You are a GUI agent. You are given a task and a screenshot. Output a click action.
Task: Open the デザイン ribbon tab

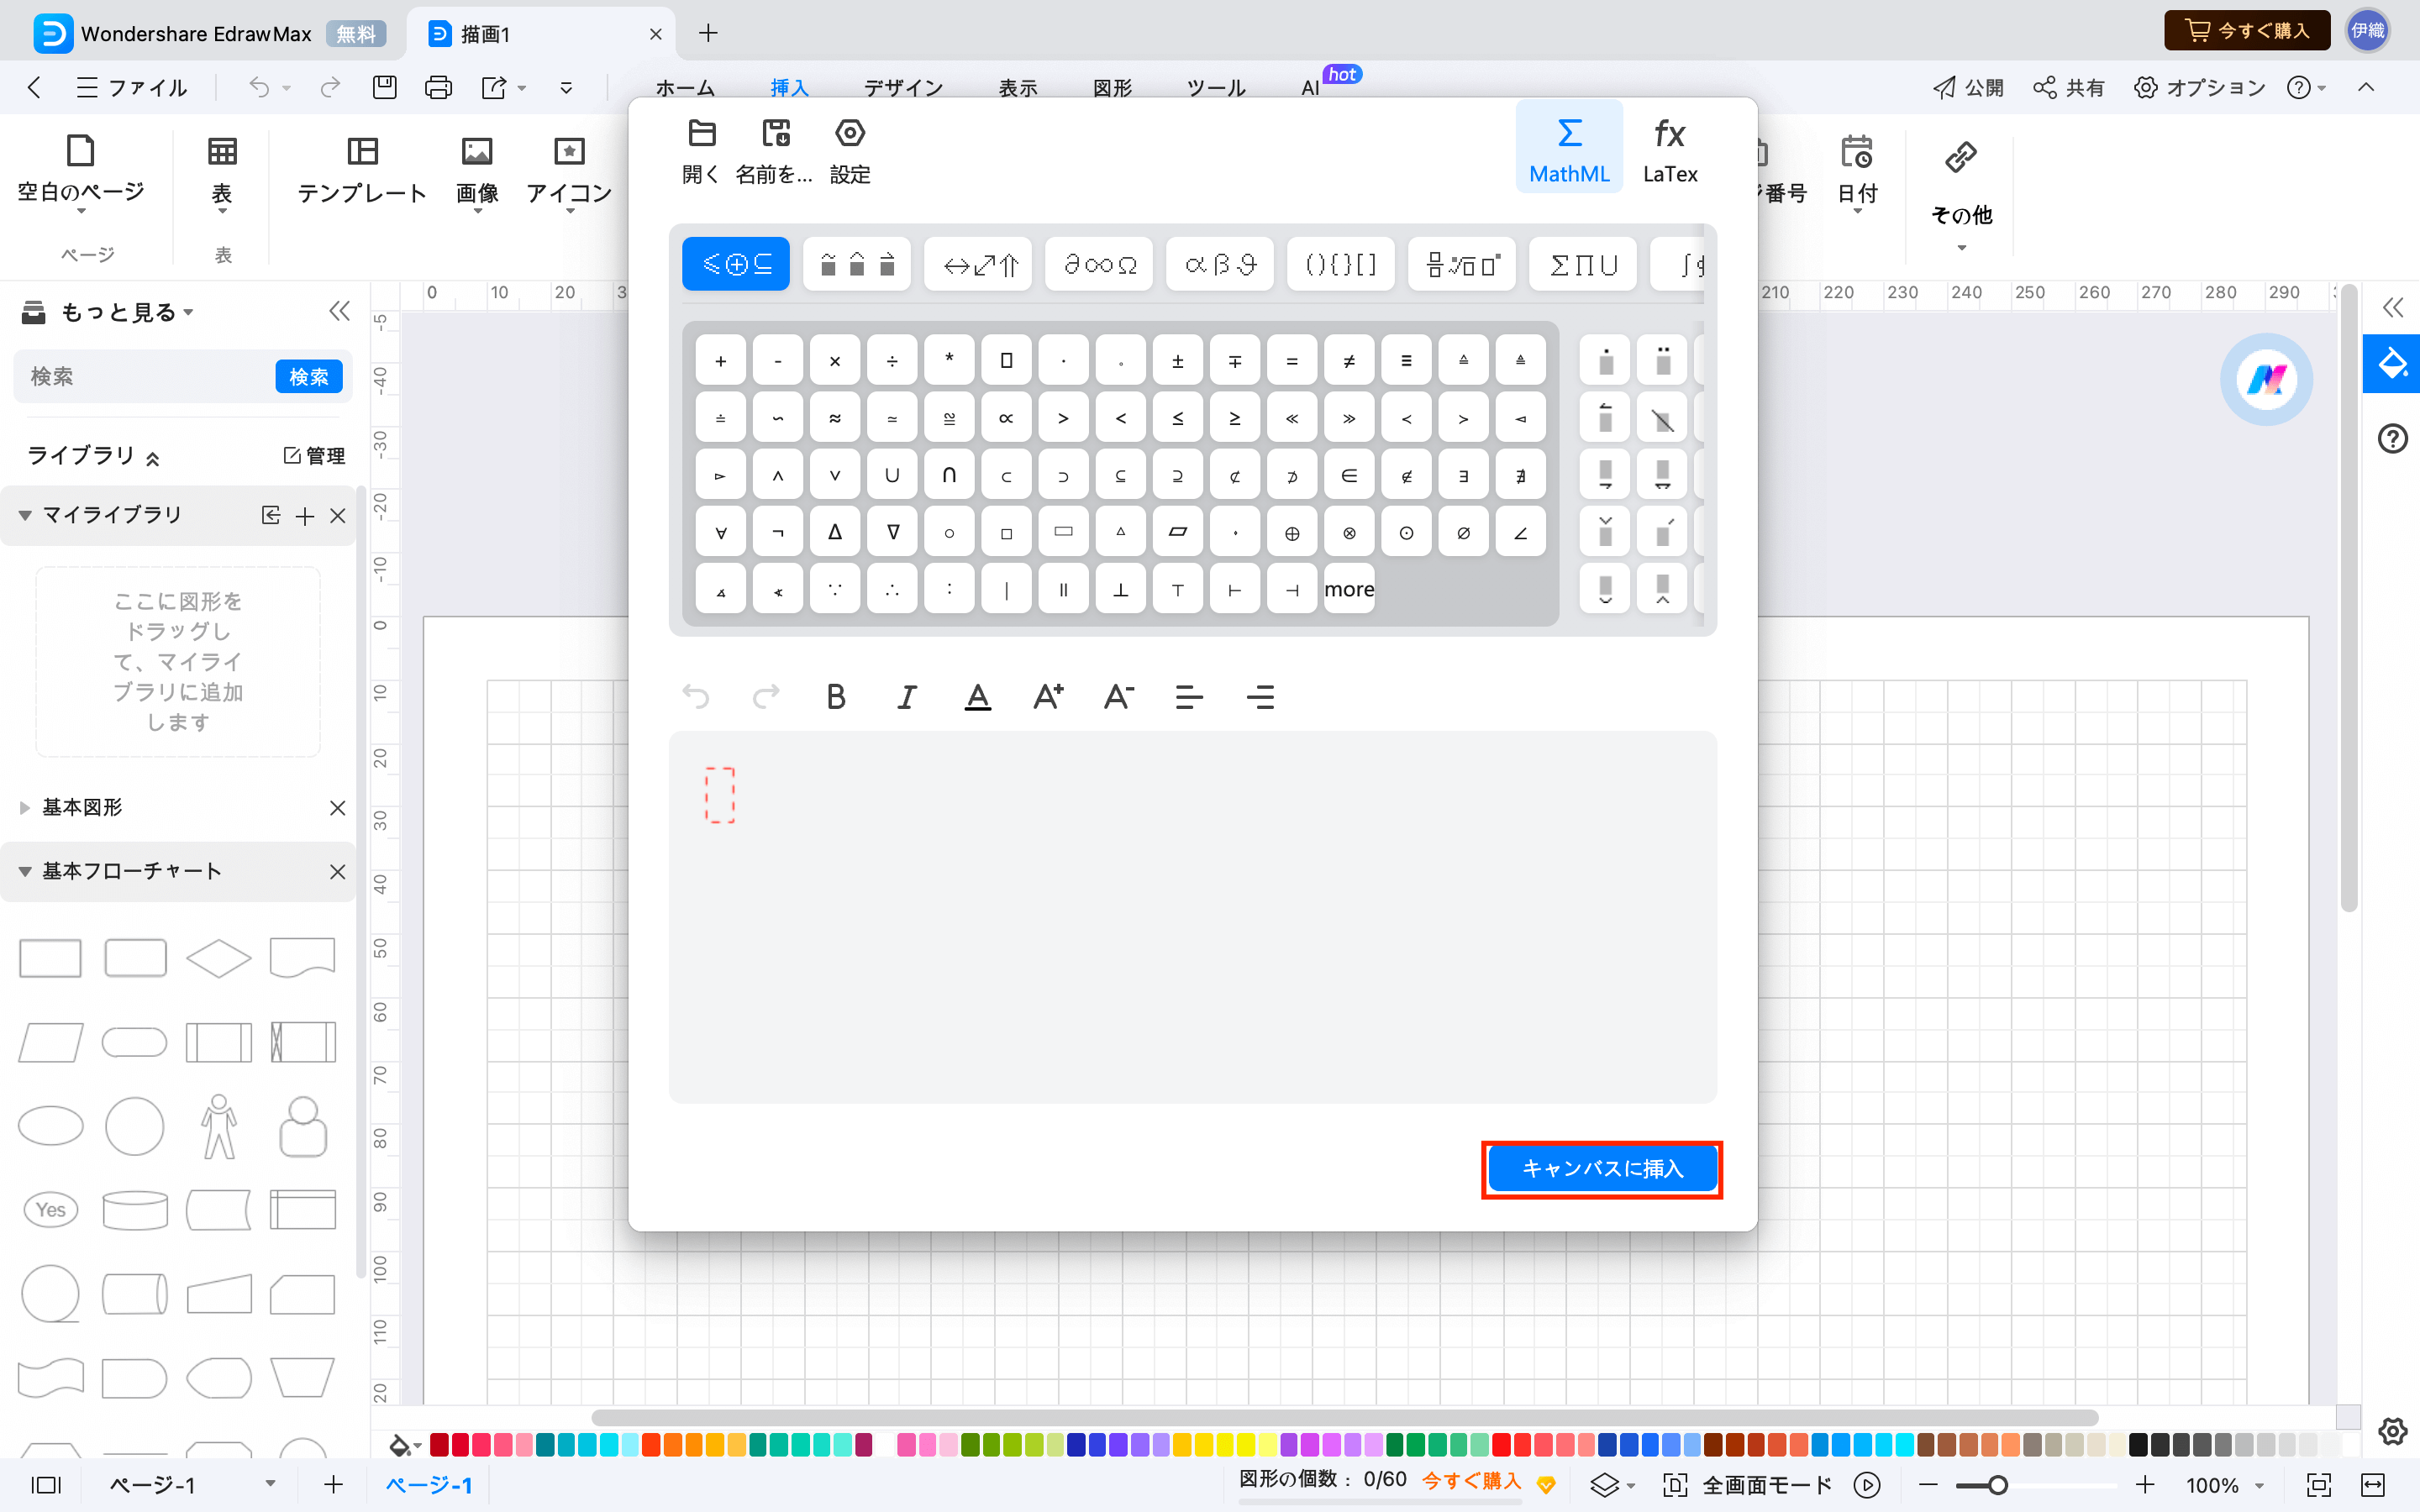pos(903,88)
